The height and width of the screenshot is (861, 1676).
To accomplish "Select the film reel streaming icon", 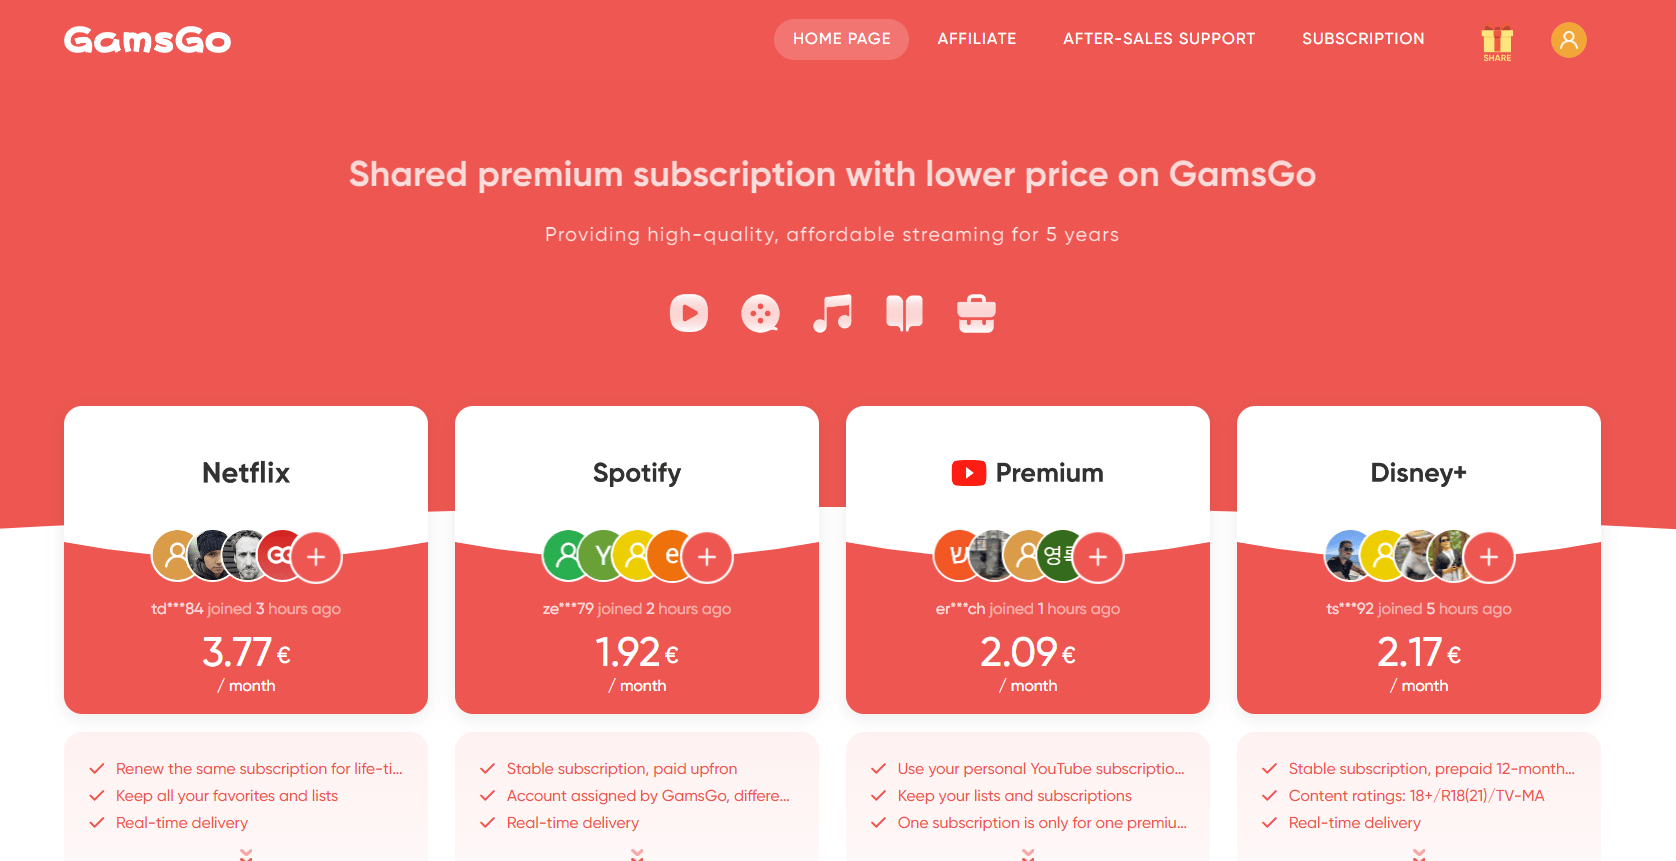I will (x=760, y=312).
